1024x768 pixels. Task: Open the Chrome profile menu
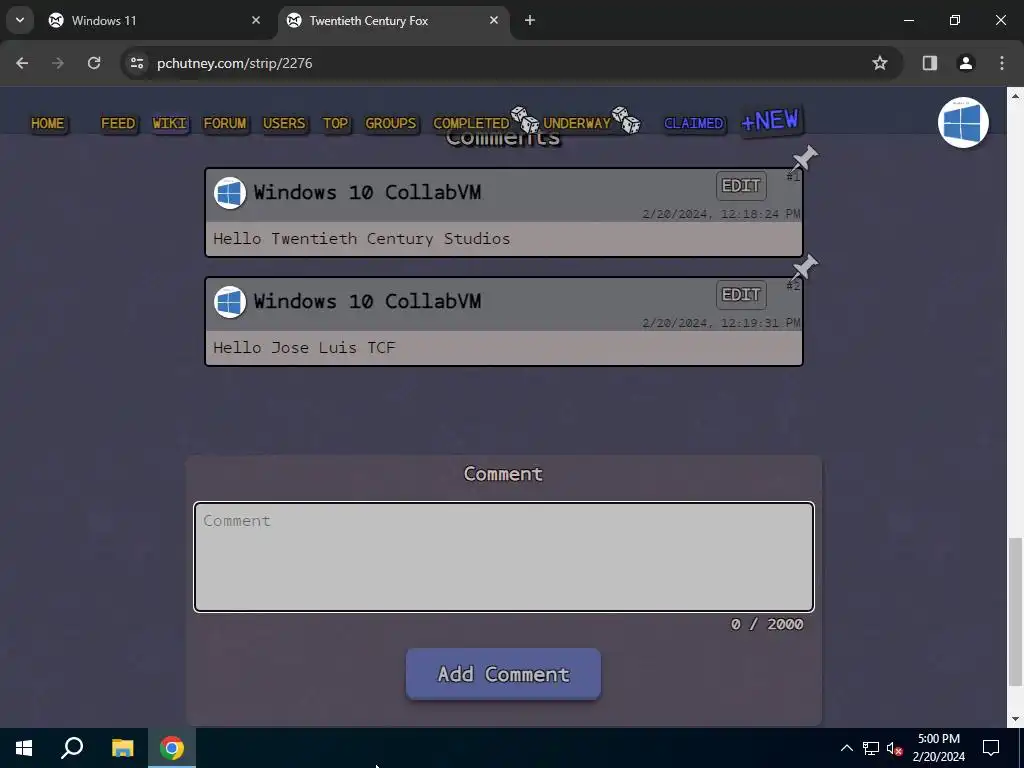click(x=966, y=63)
